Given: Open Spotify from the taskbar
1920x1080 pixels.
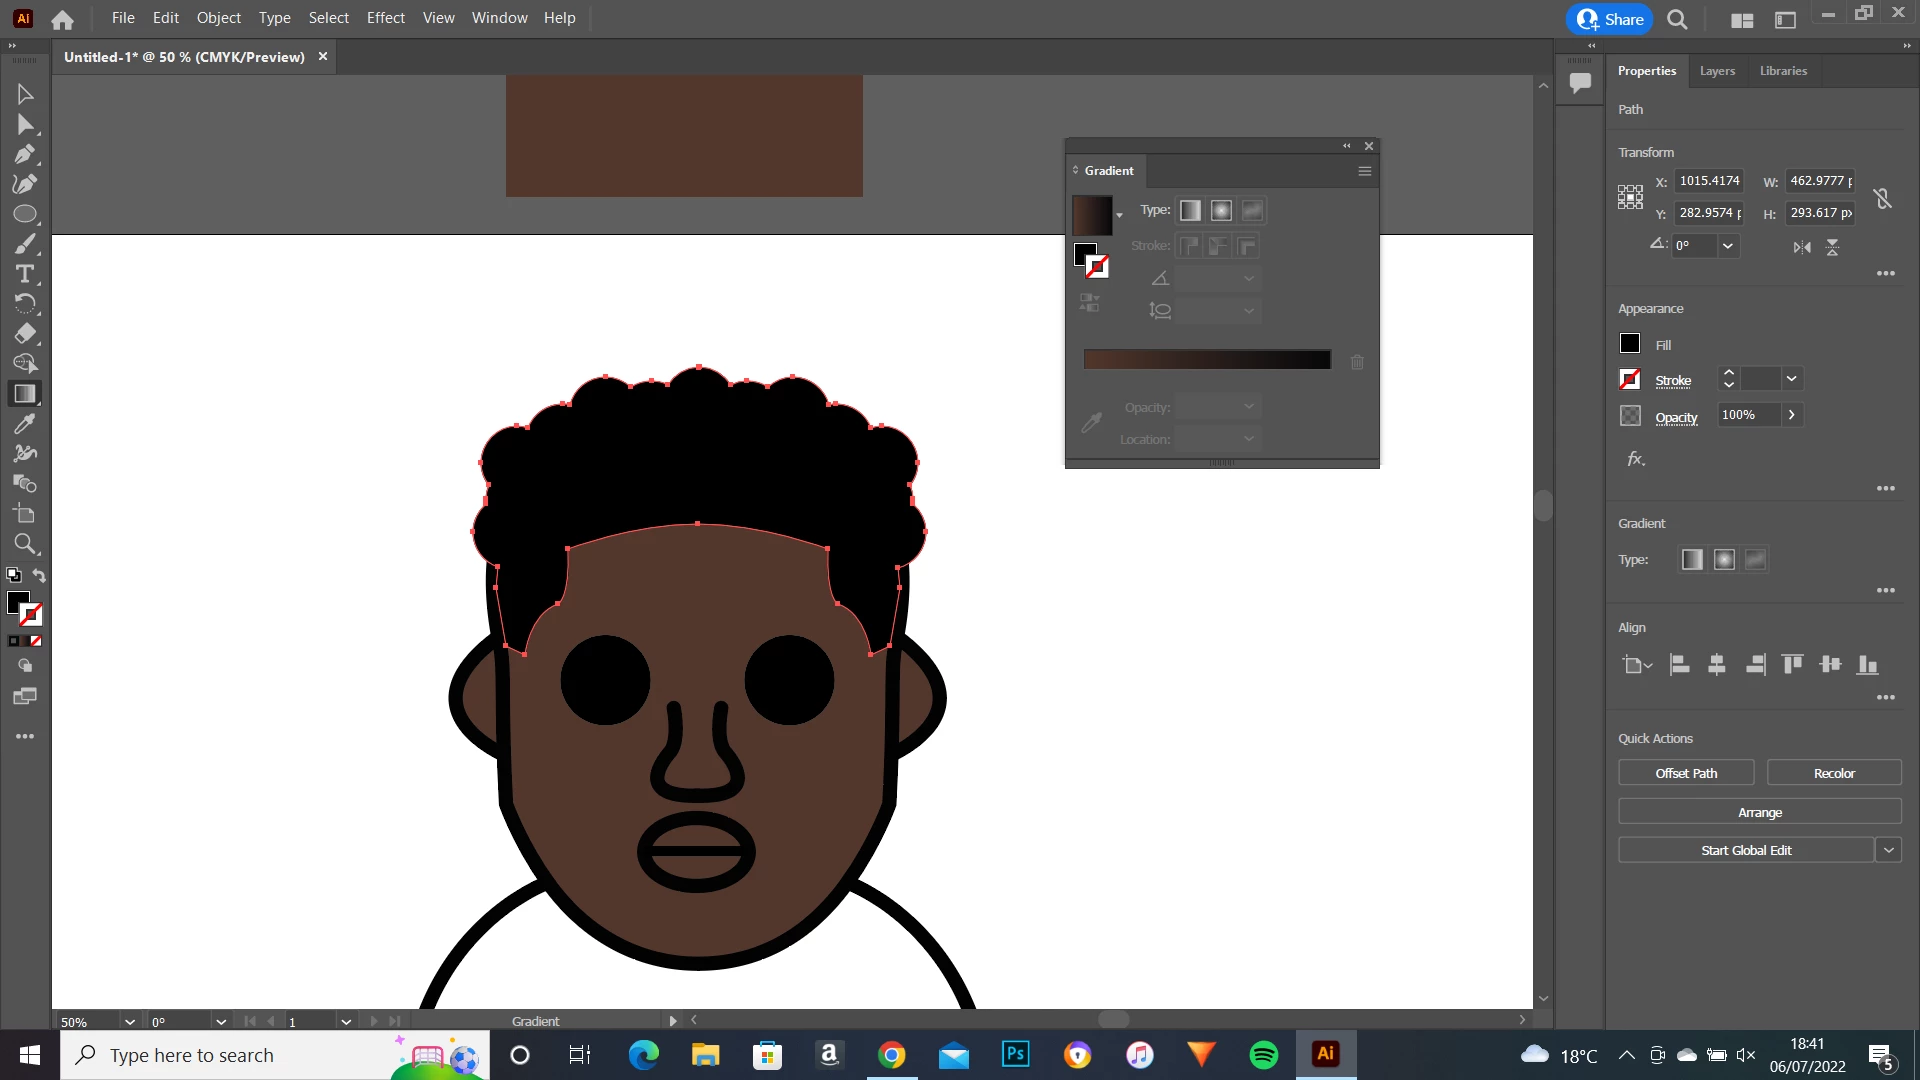Looking at the screenshot, I should 1264,1055.
